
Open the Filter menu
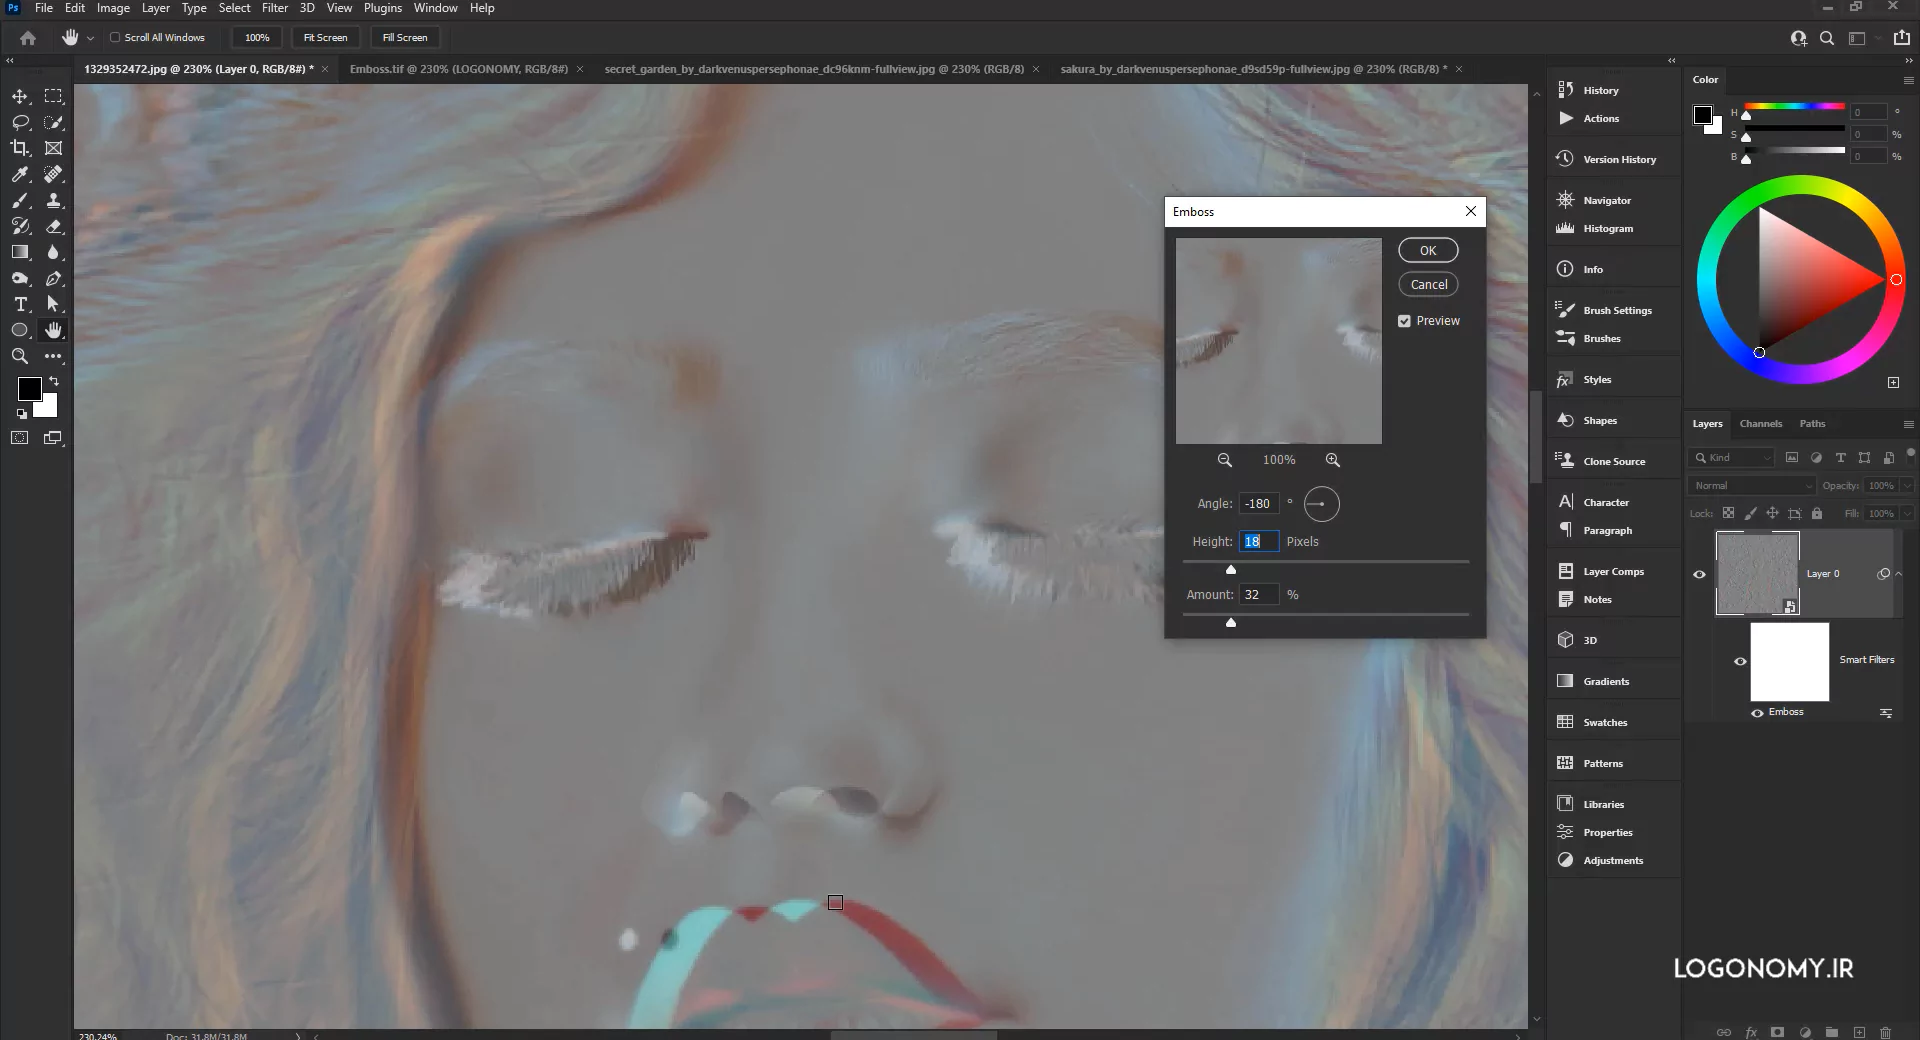(x=275, y=8)
